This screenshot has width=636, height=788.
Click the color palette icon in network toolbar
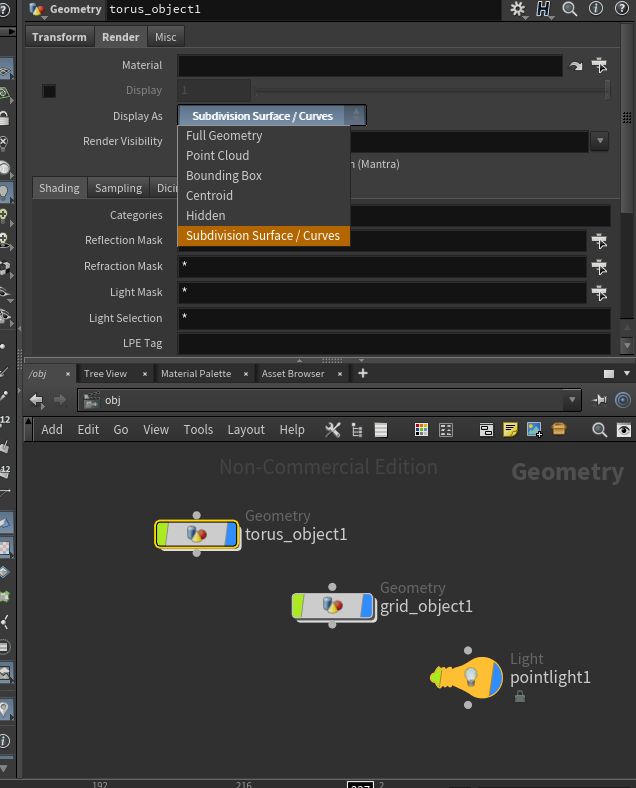421,429
